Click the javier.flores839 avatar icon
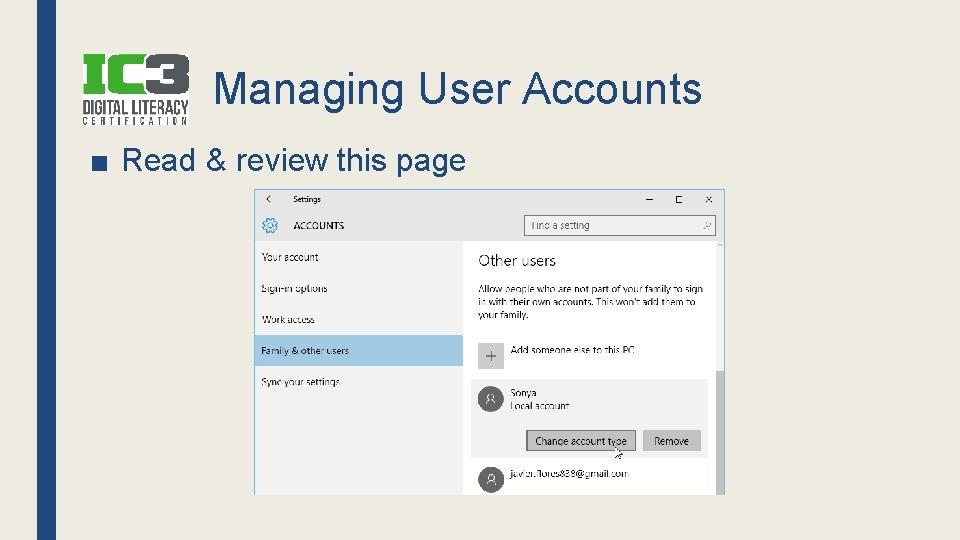960x540 pixels. coord(490,479)
